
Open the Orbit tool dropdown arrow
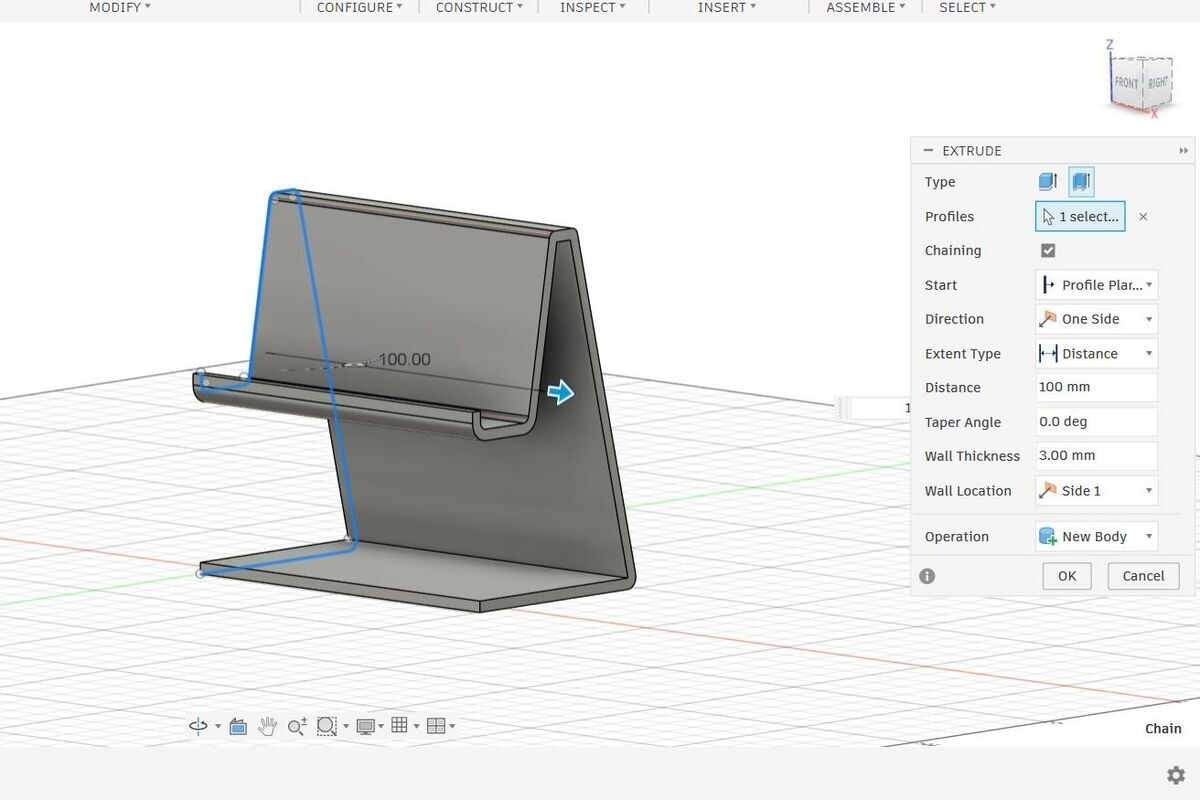pos(217,727)
